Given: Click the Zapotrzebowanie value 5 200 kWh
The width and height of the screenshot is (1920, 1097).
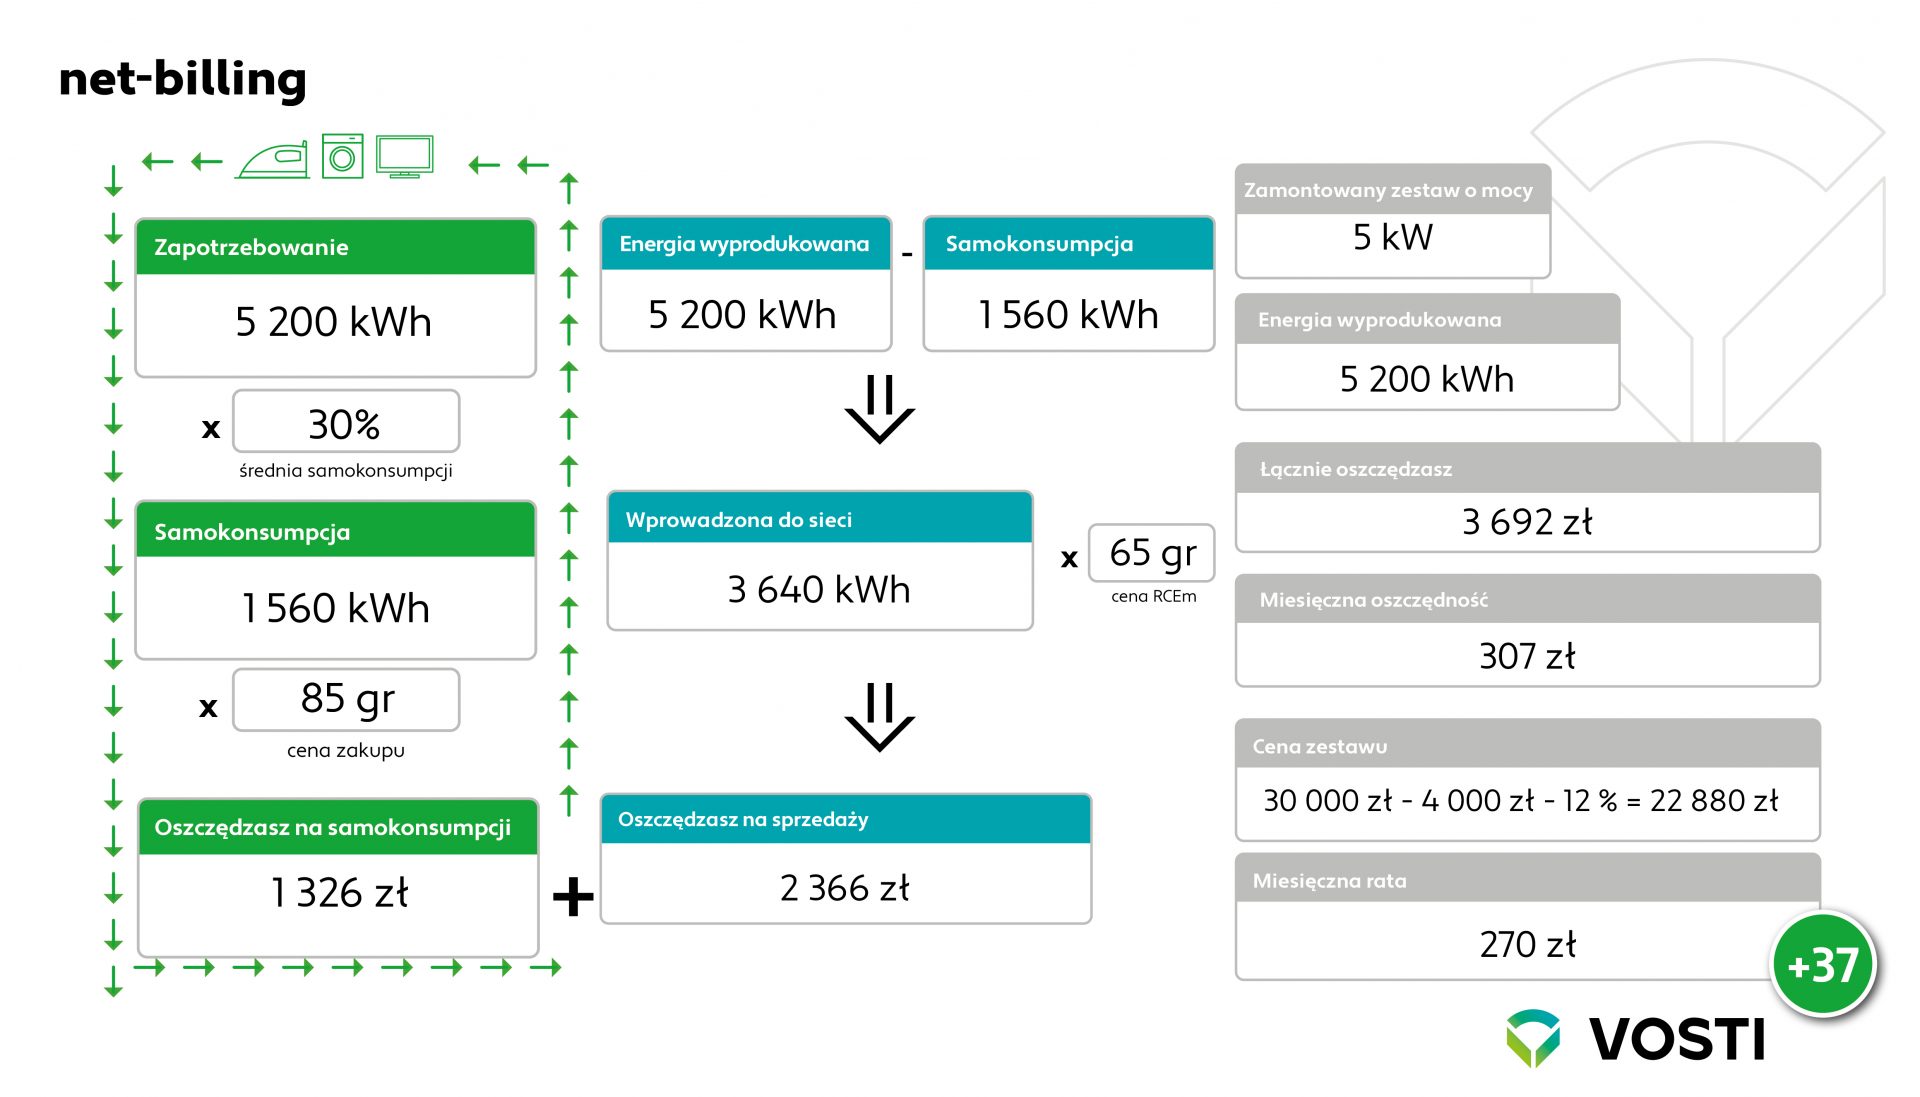Looking at the screenshot, I should [x=334, y=322].
